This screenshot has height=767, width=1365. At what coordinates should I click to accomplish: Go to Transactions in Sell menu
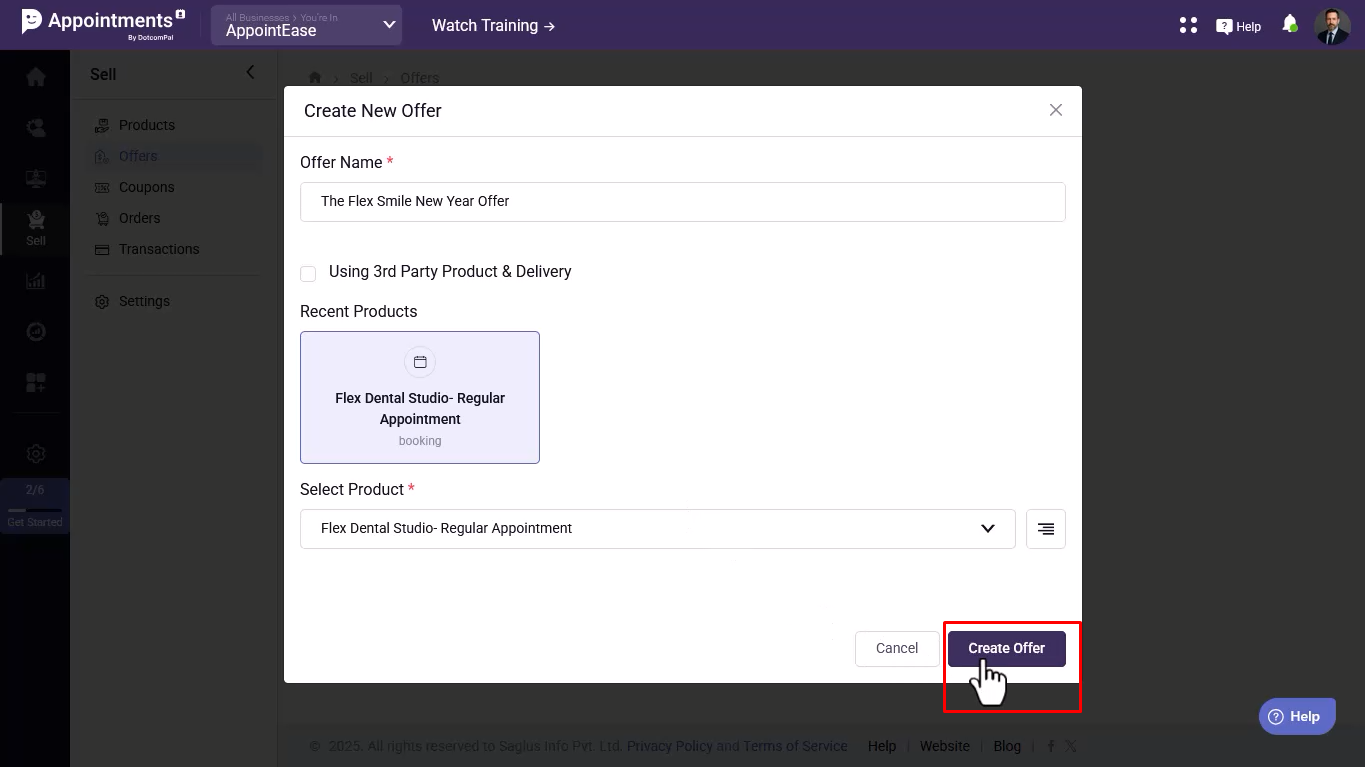pos(158,249)
